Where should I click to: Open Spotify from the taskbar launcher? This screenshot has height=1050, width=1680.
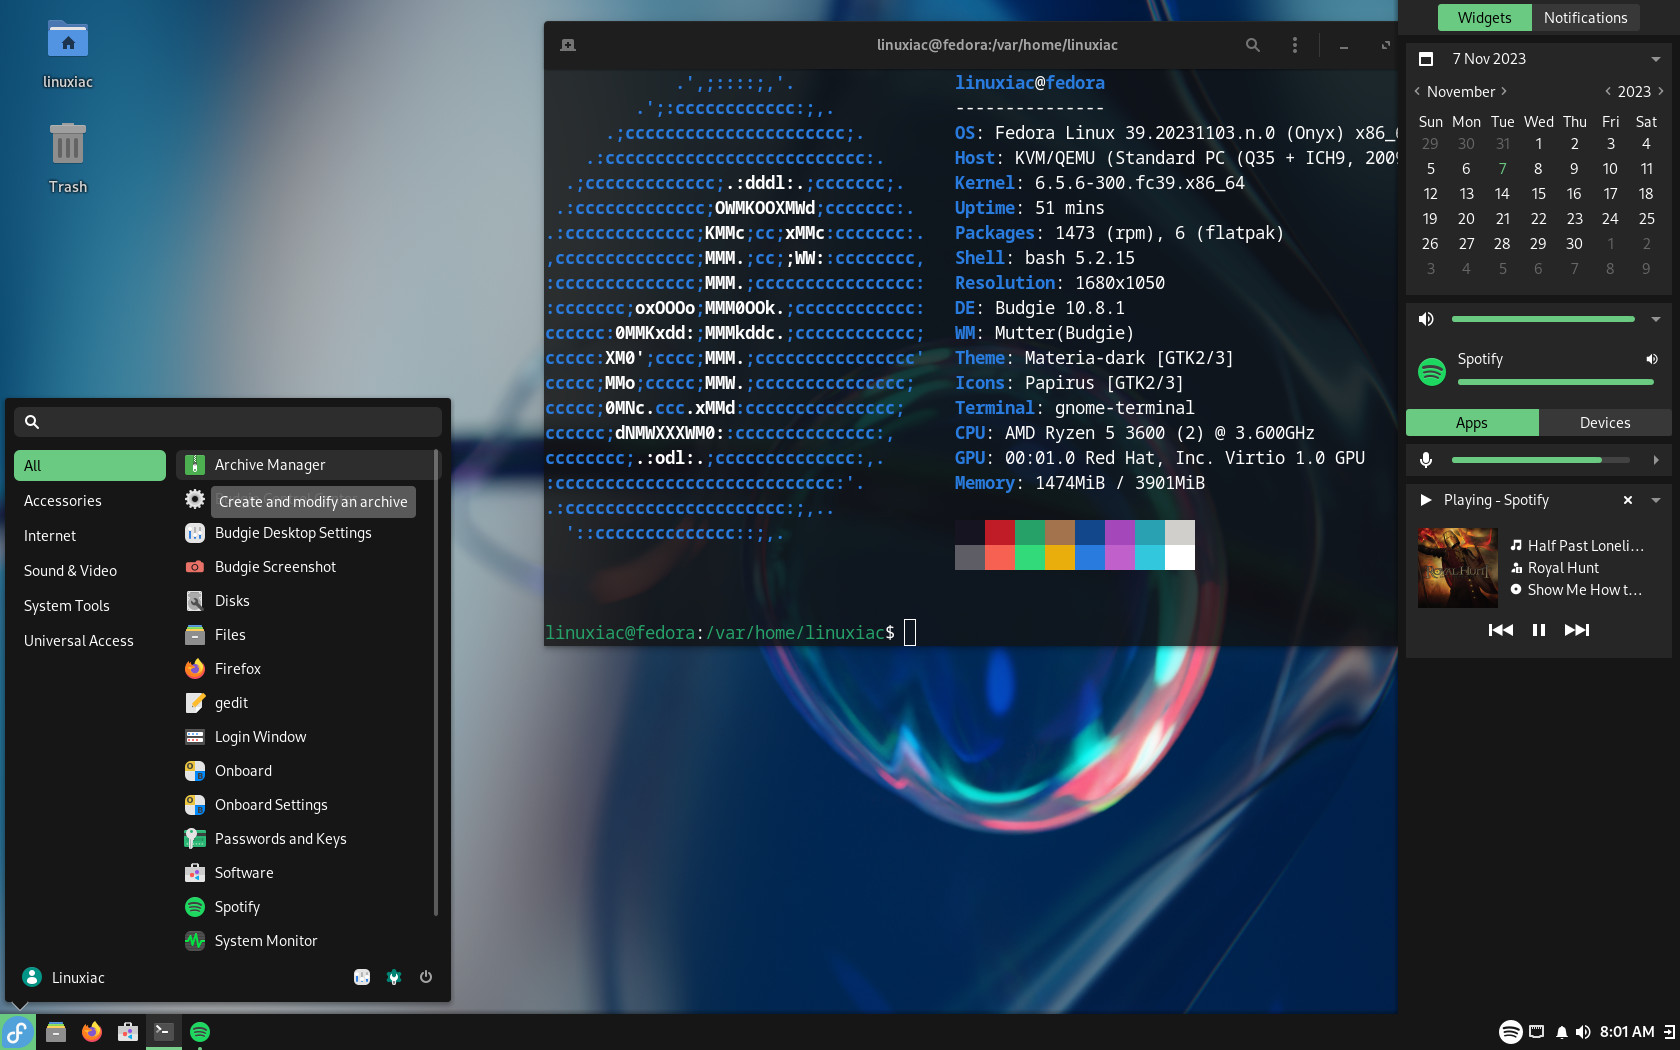pos(200,1032)
